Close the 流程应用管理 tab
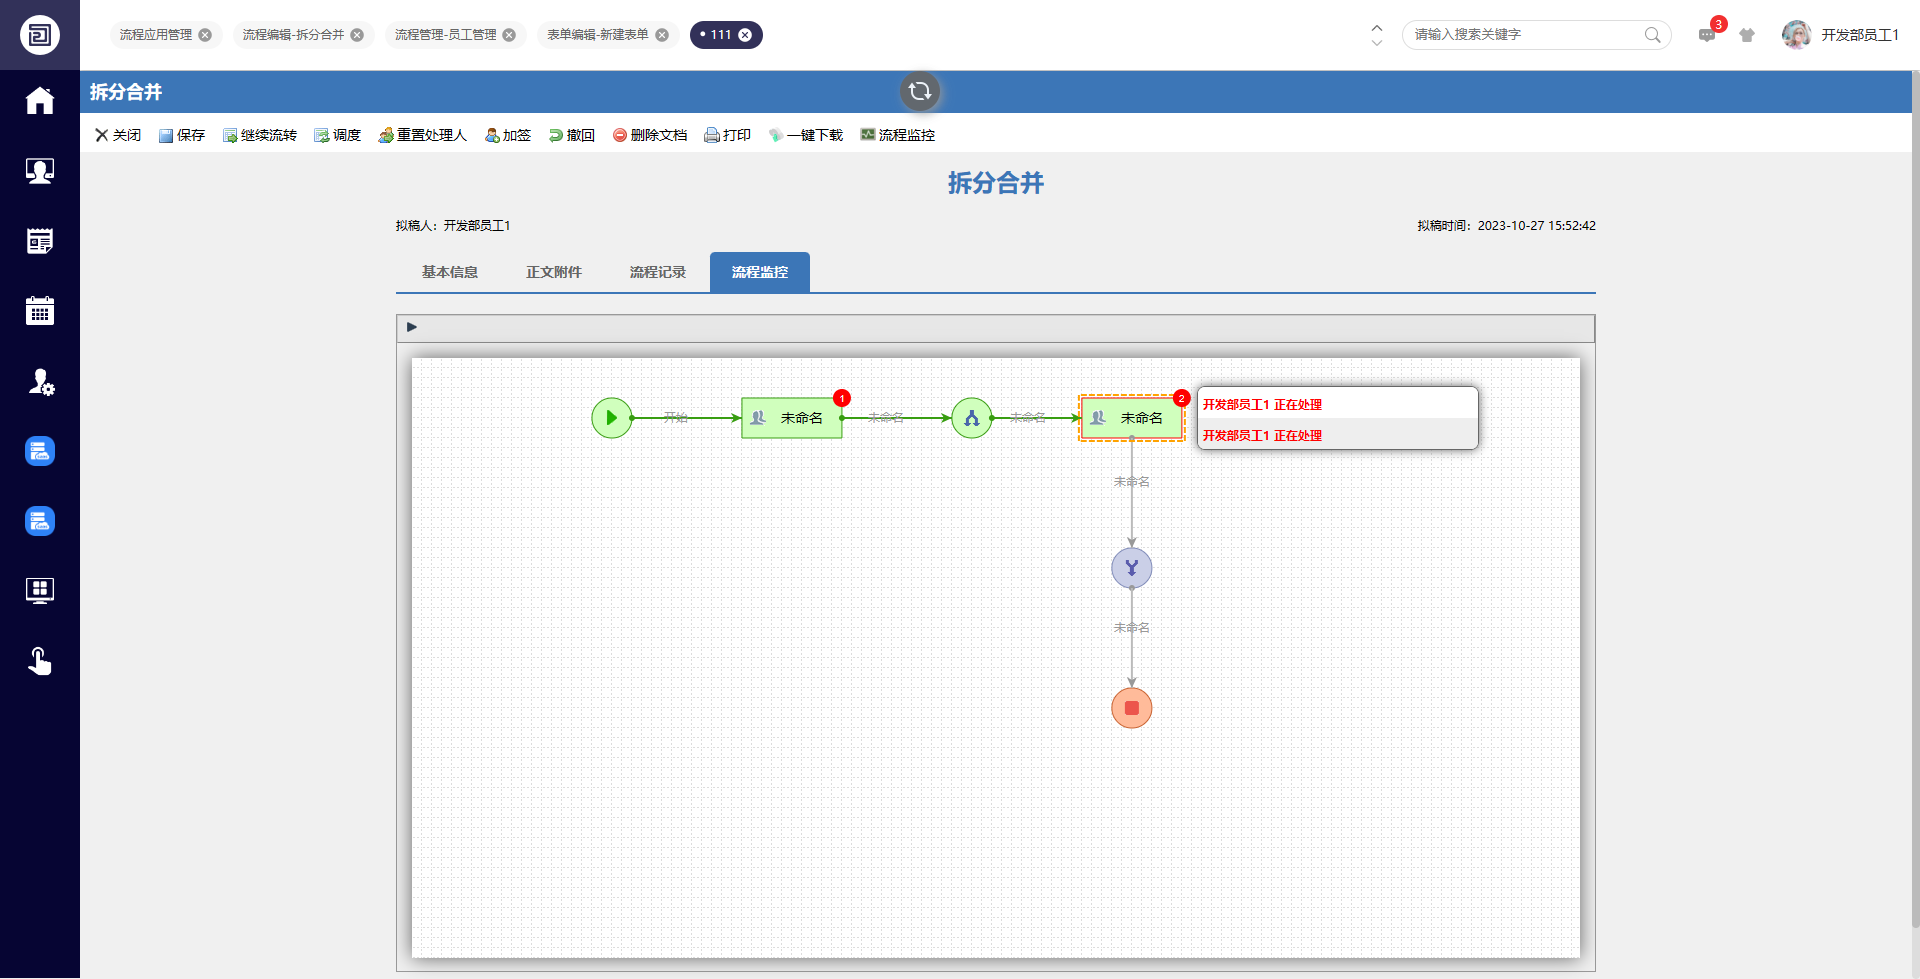The image size is (1920, 979). coord(205,35)
